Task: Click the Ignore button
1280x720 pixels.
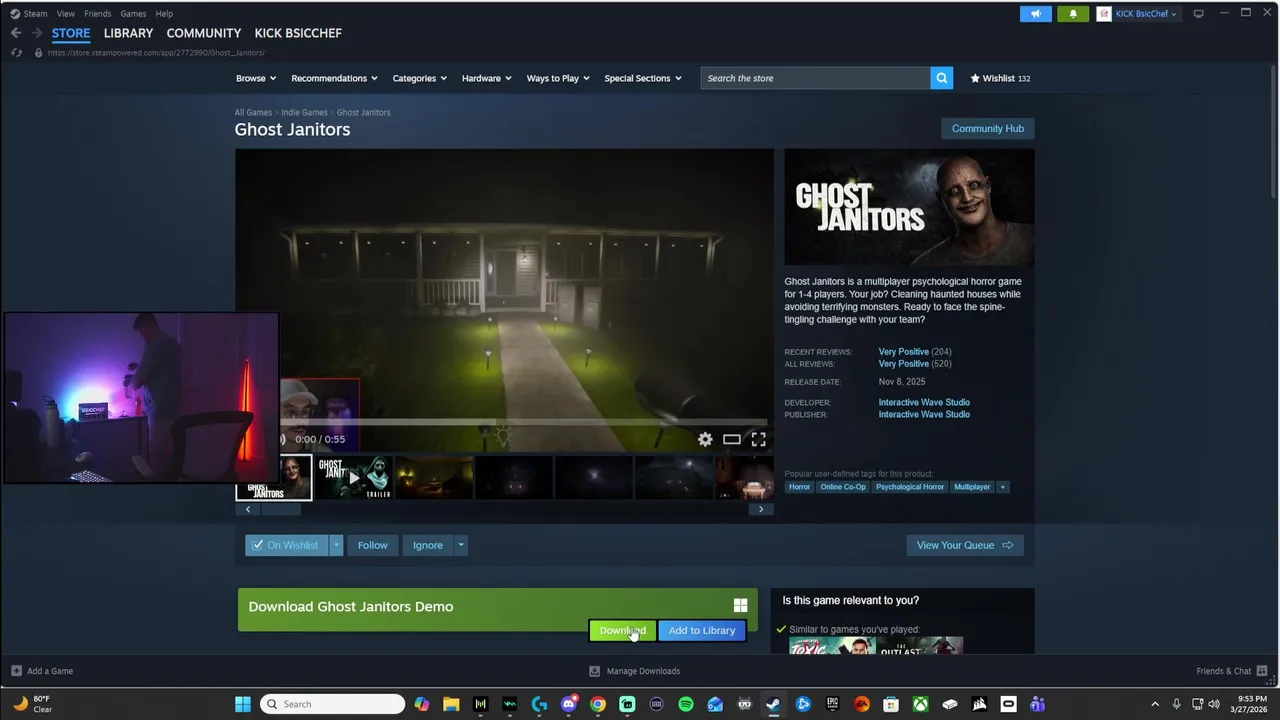Action: [428, 545]
